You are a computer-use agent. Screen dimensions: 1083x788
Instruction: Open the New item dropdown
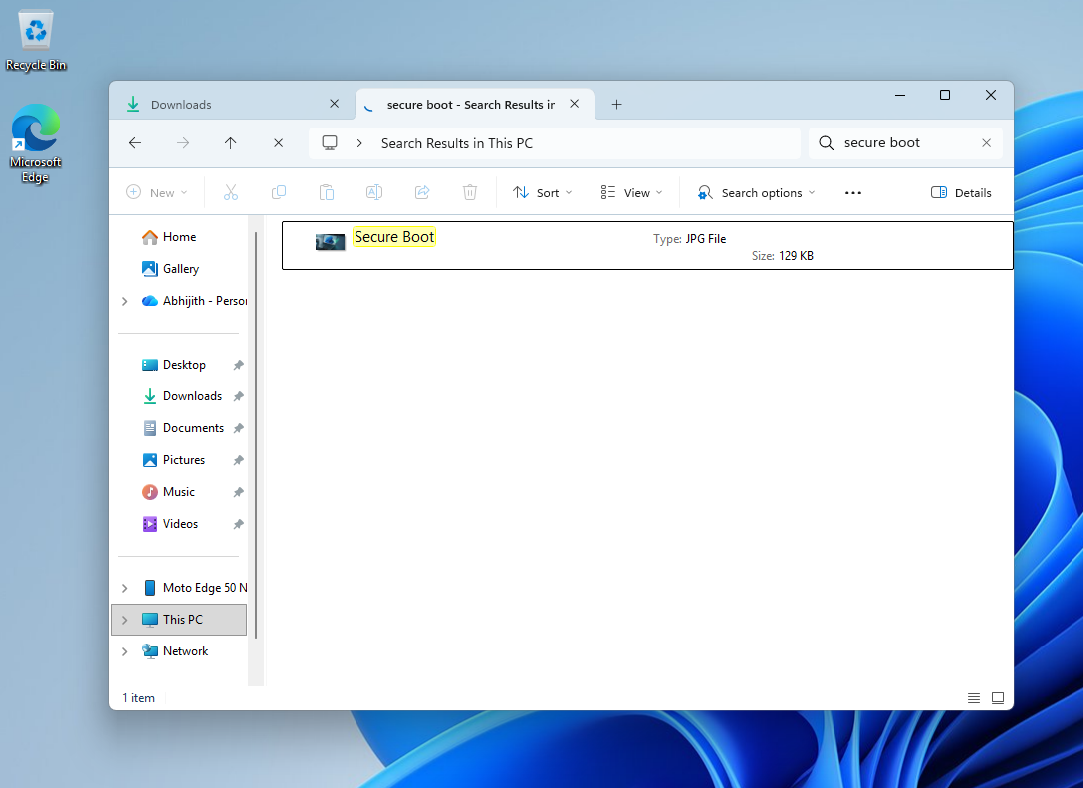[157, 193]
